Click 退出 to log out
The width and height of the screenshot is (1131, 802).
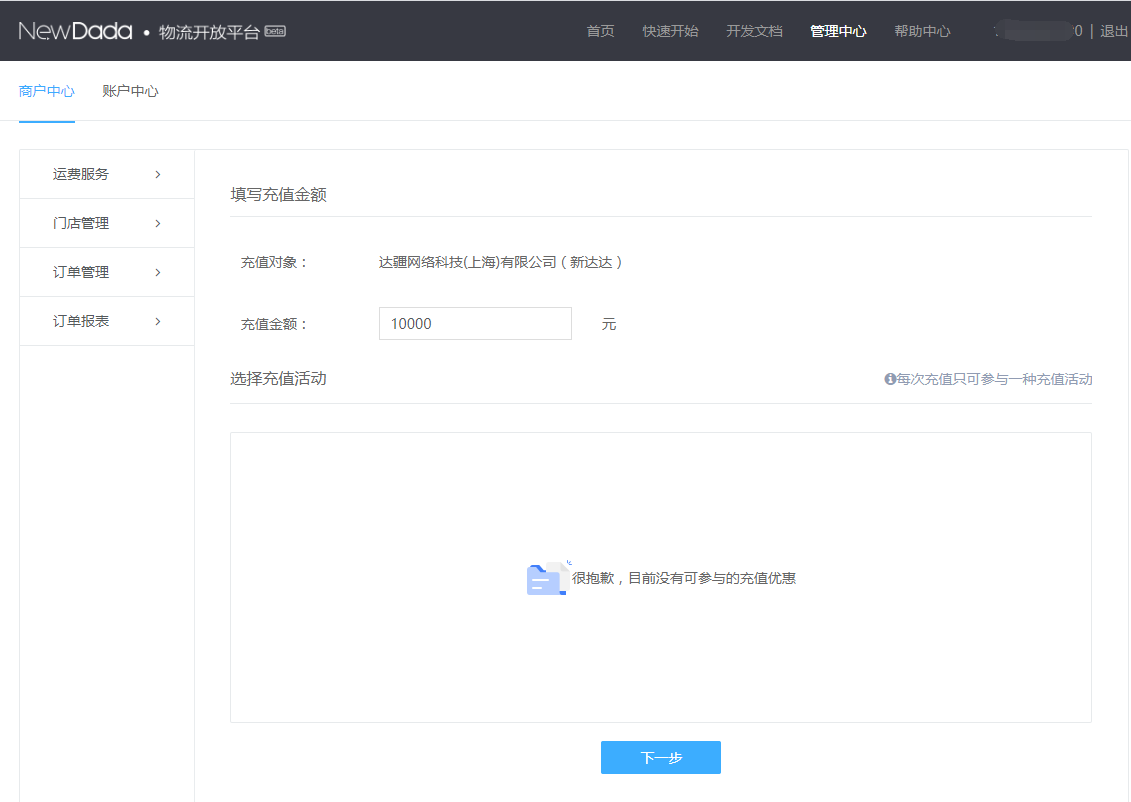click(1114, 31)
